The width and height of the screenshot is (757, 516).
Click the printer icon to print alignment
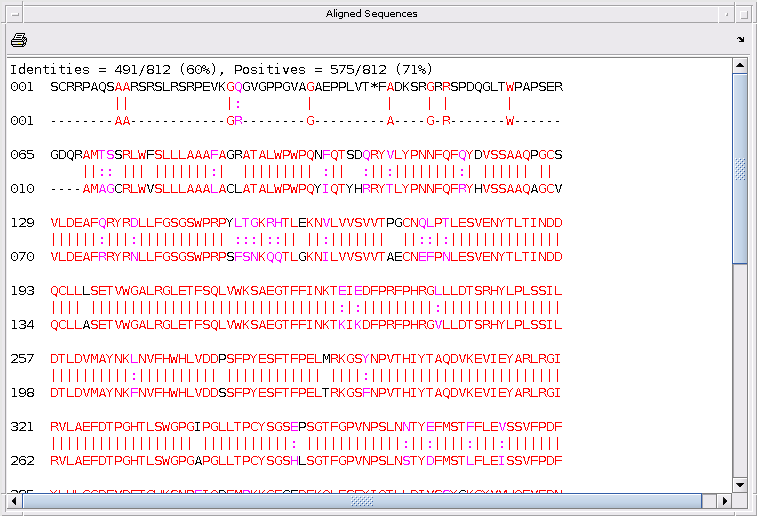point(19,40)
